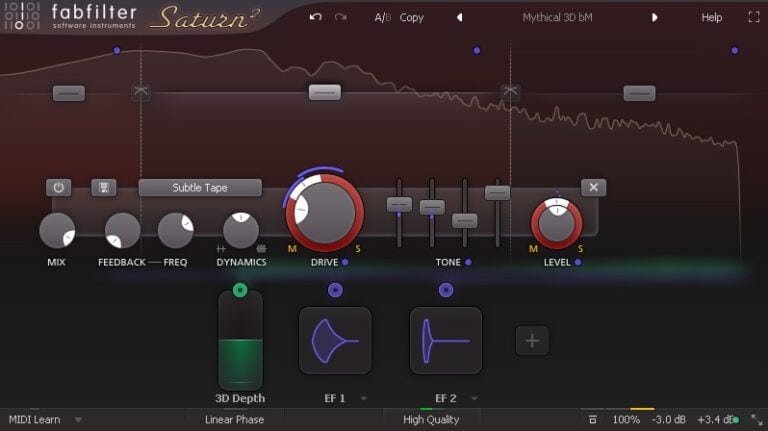
Task: Click the -3.0 dB input level value
Action: click(669, 420)
